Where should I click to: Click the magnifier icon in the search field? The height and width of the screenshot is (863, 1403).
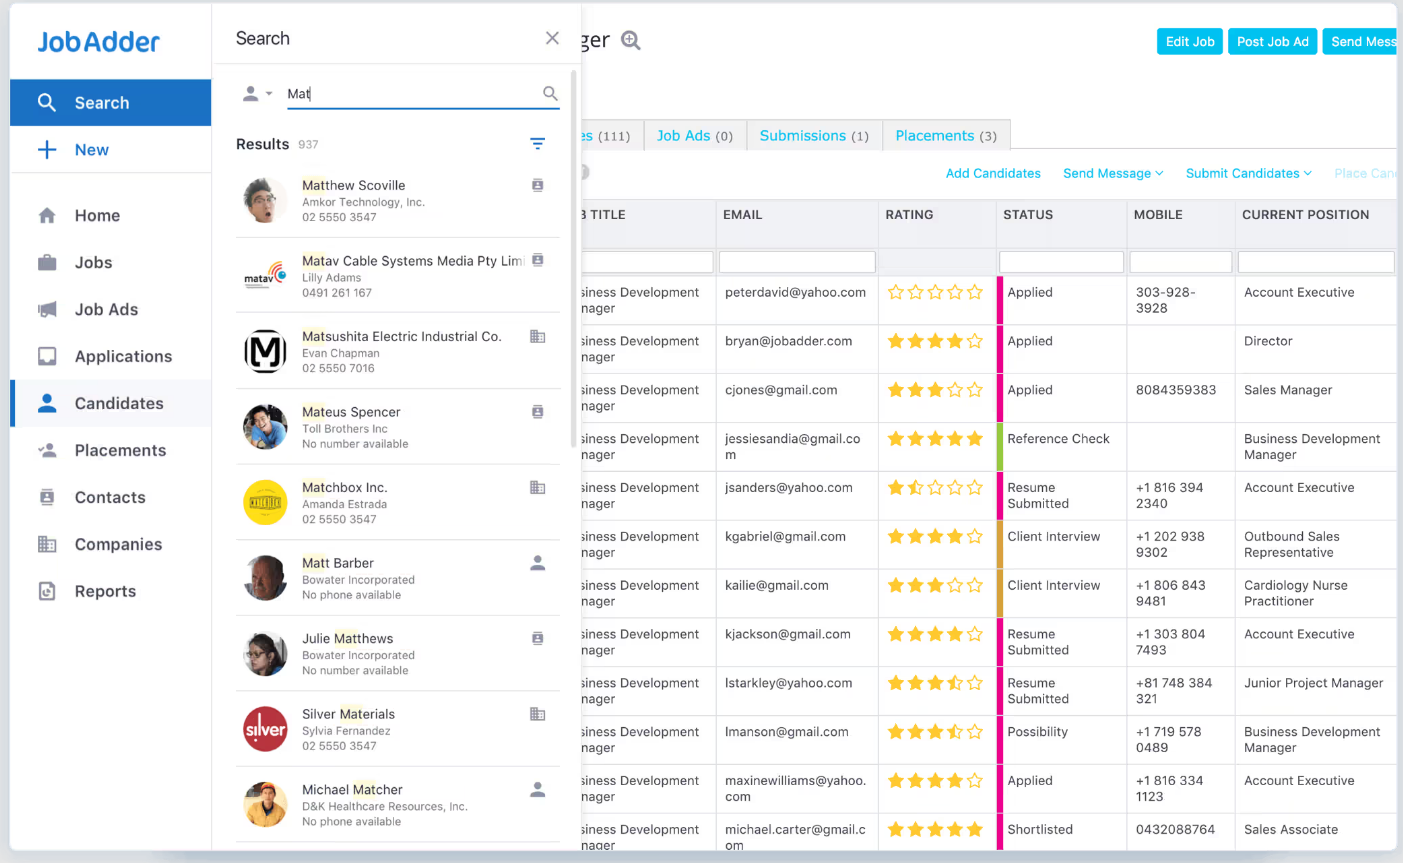[x=550, y=93]
